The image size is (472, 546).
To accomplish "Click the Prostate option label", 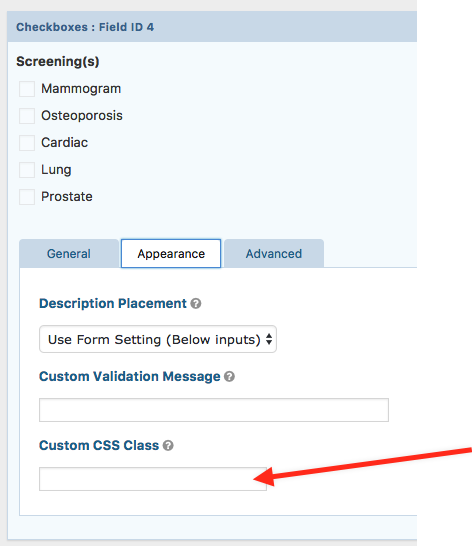I will [67, 197].
